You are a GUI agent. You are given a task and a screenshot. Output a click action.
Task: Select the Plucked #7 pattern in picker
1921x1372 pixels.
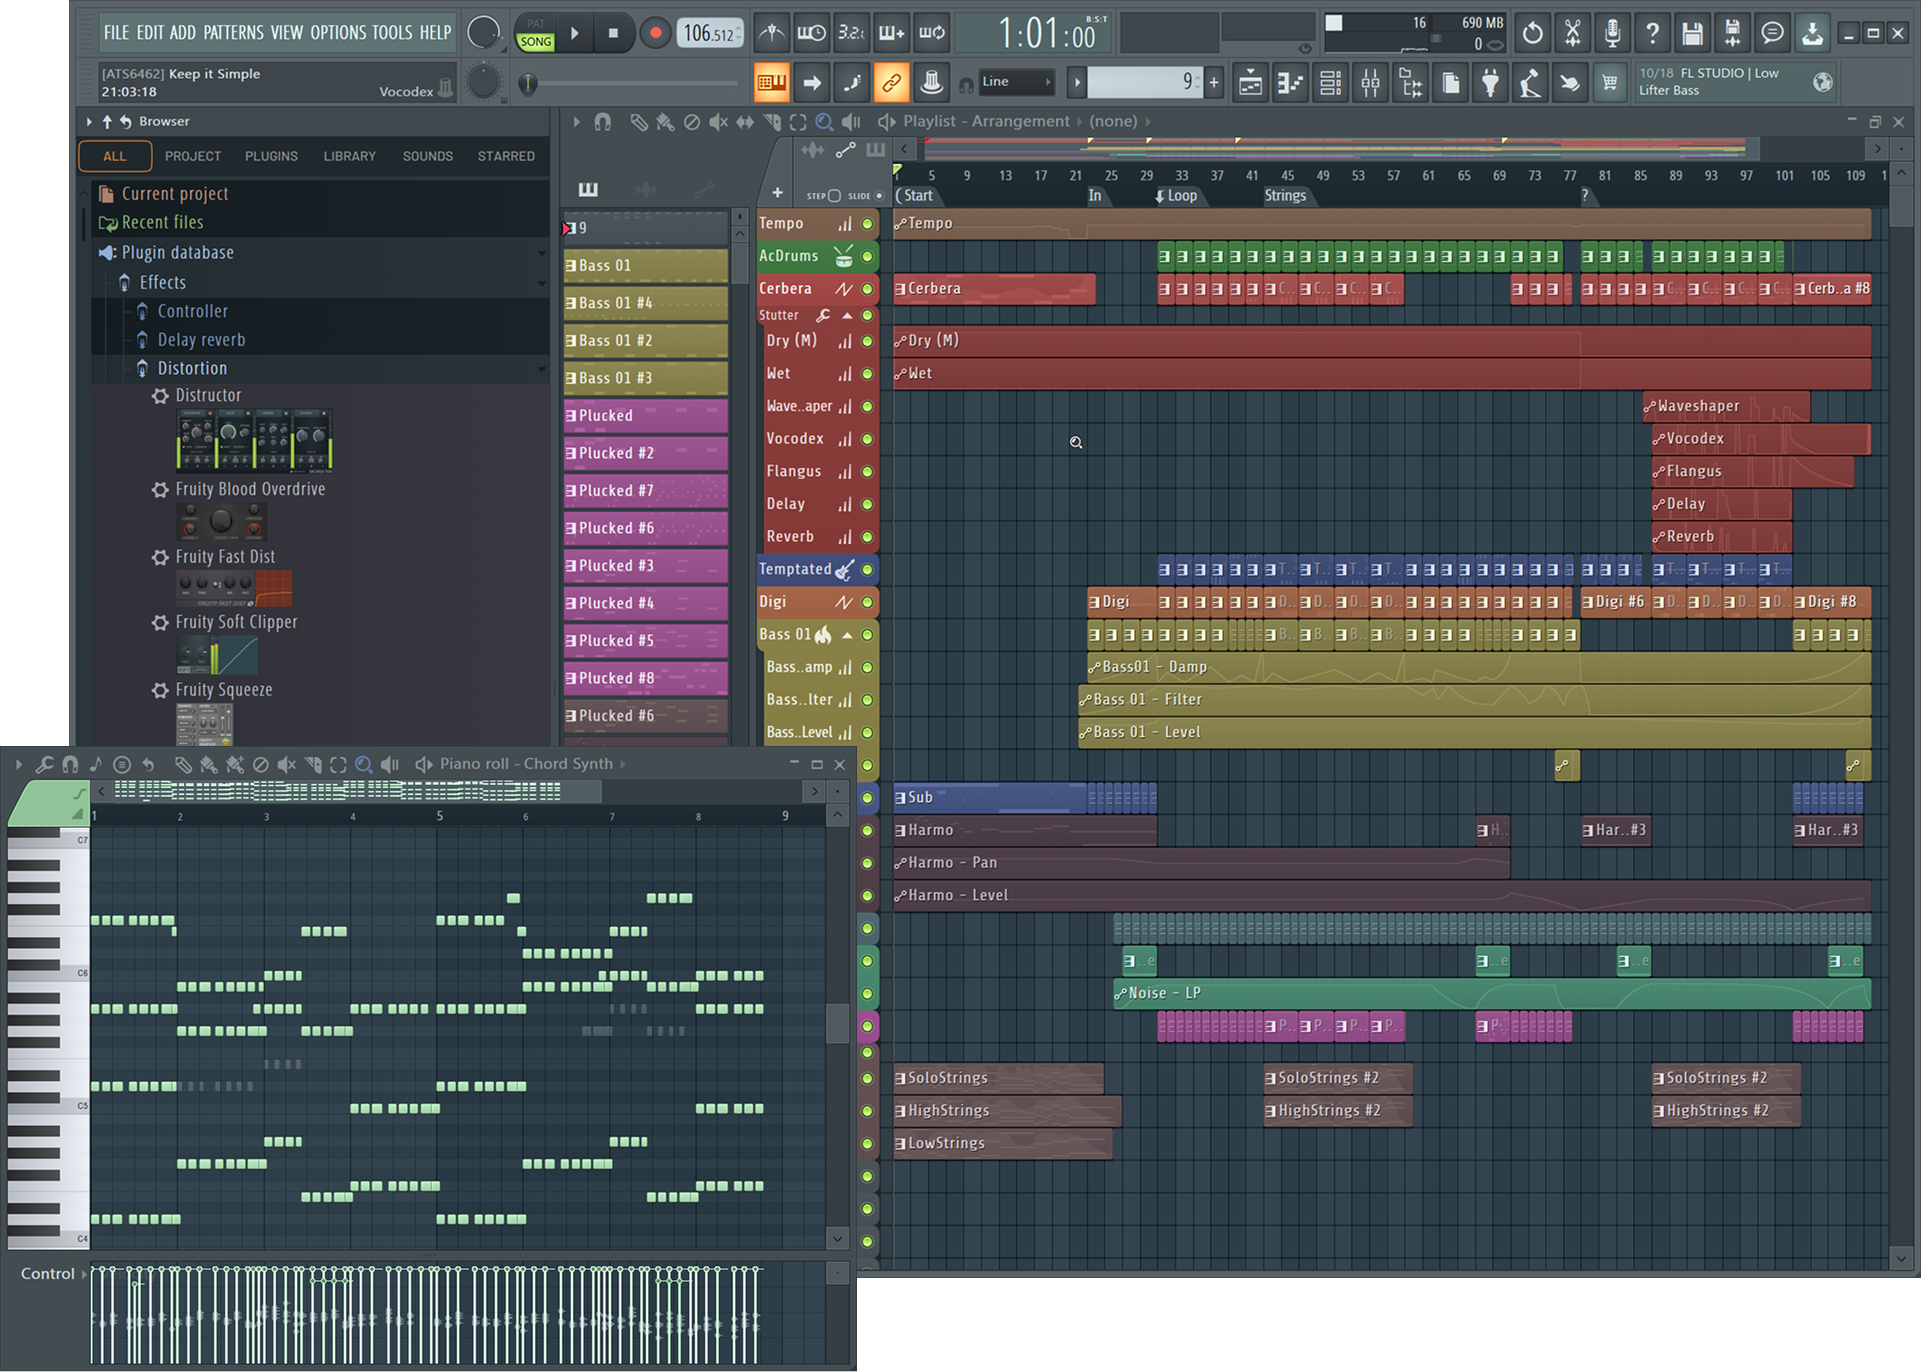click(x=645, y=491)
